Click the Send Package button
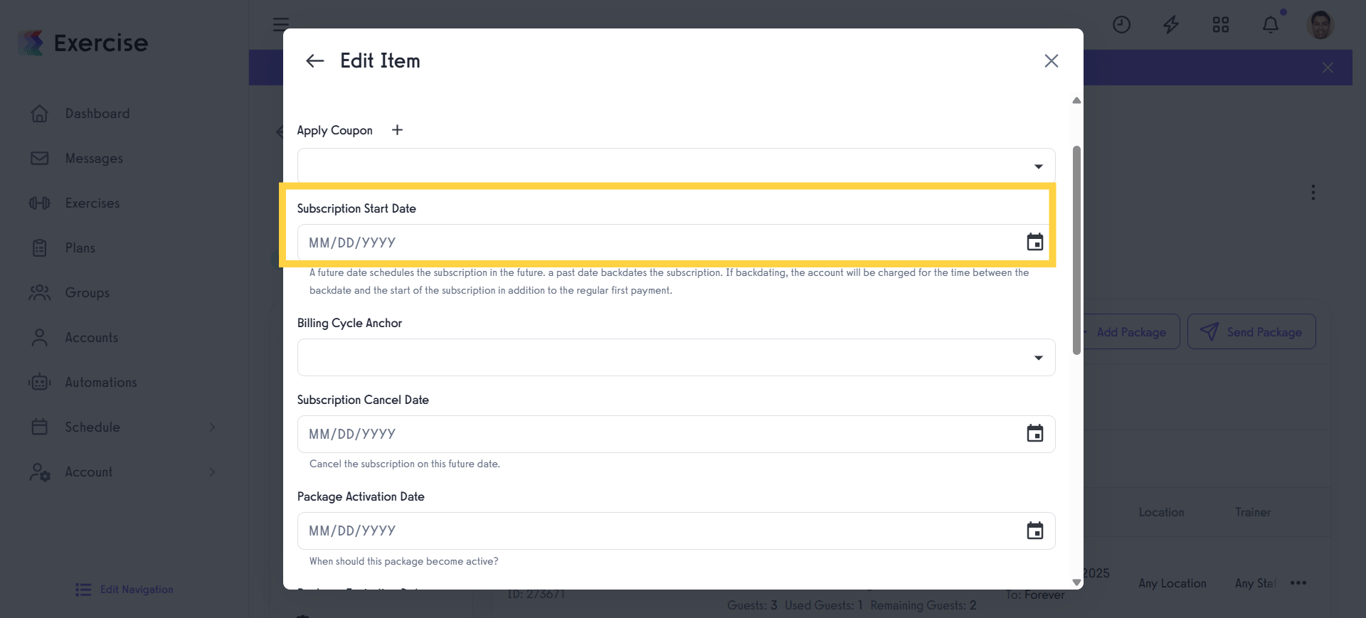 click(1252, 331)
